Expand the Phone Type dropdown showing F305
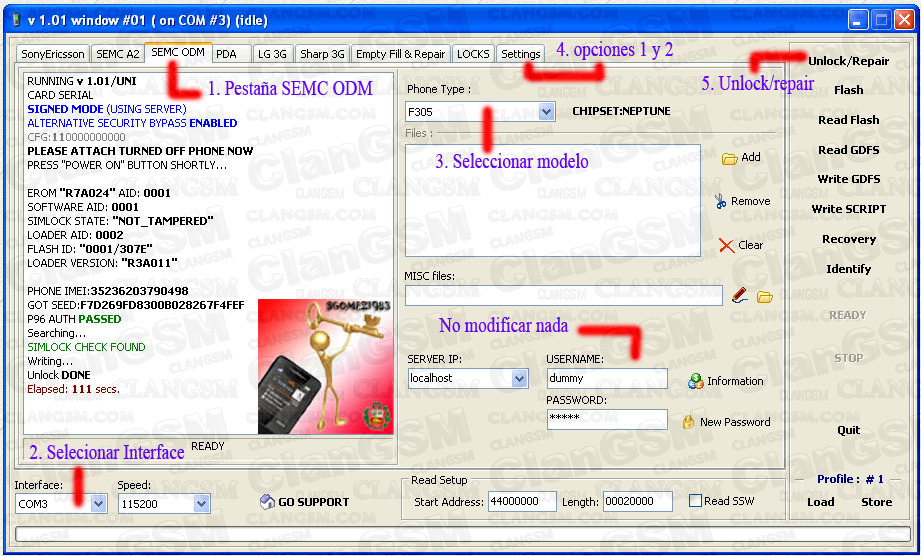 click(546, 112)
